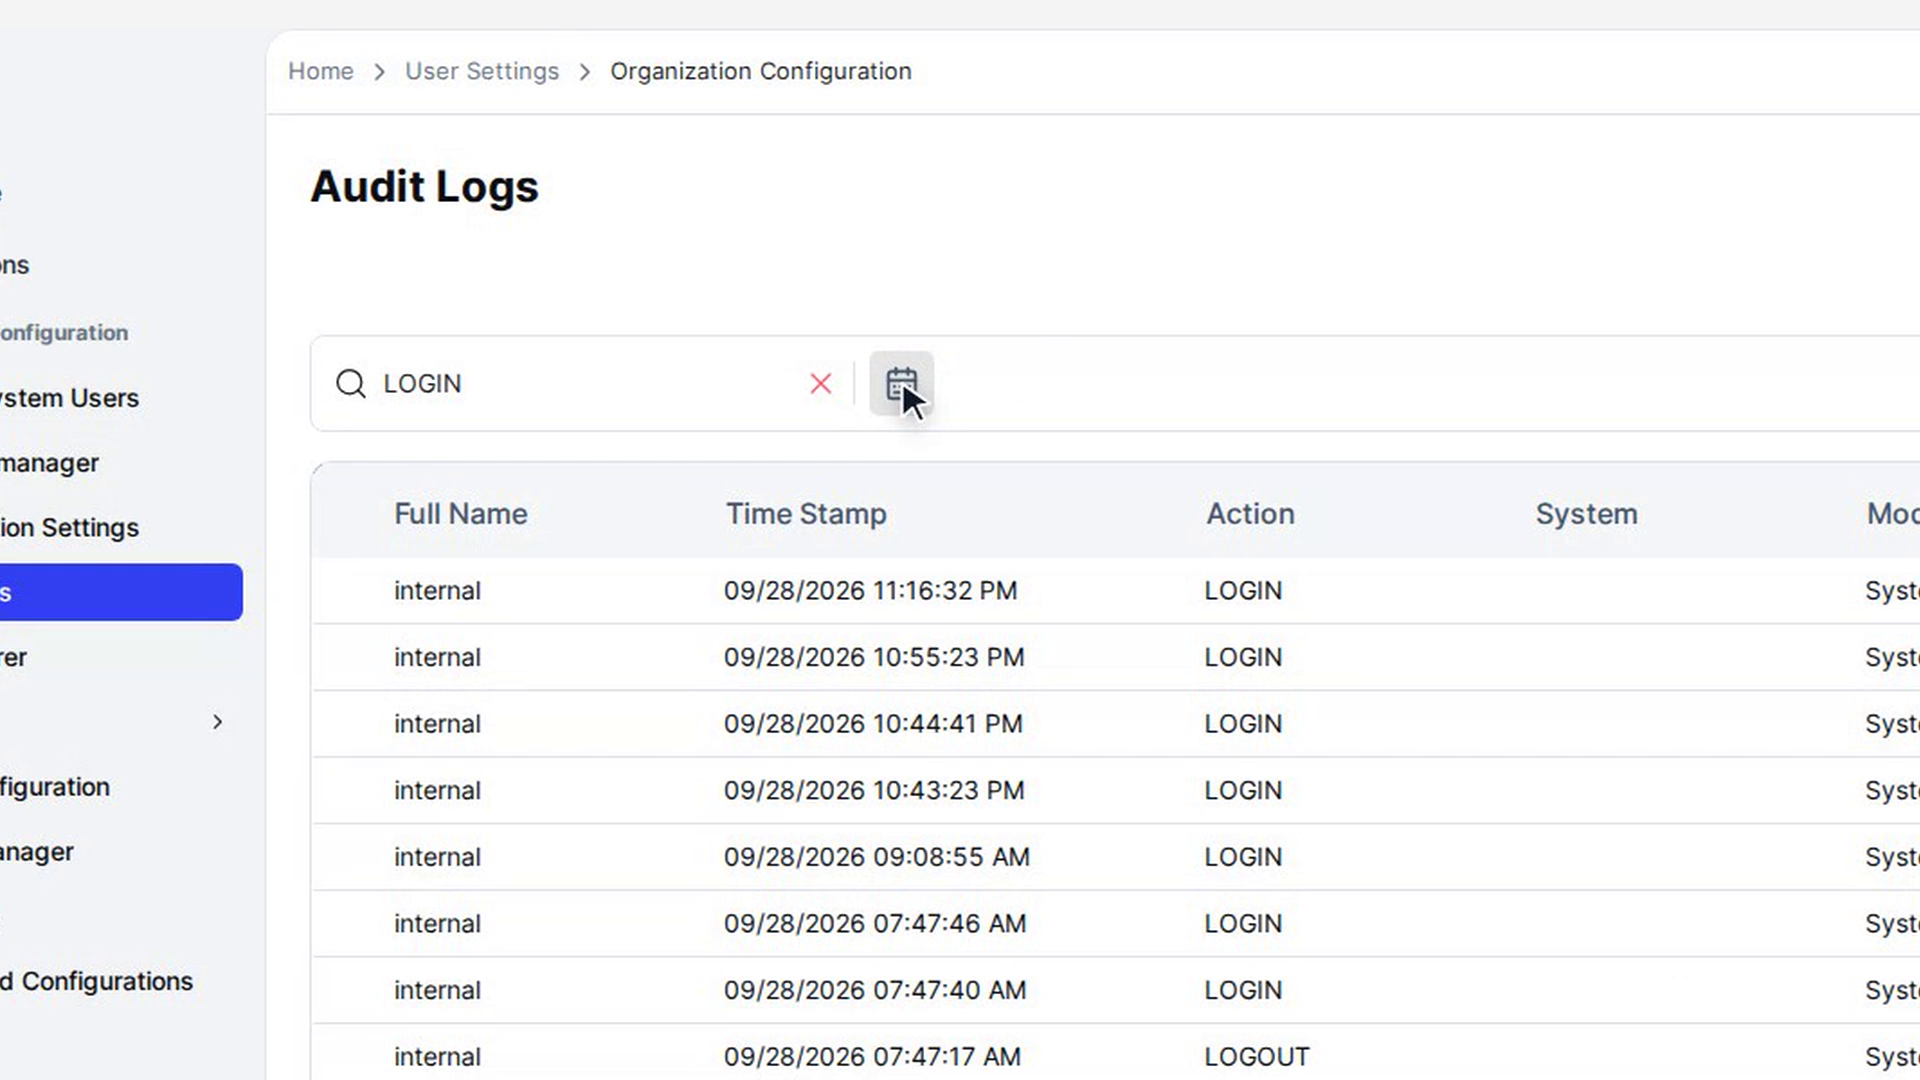This screenshot has height=1080, width=1920.
Task: Select timestamp 09/28/2026 11:16:32 PM
Action: pos(871,591)
